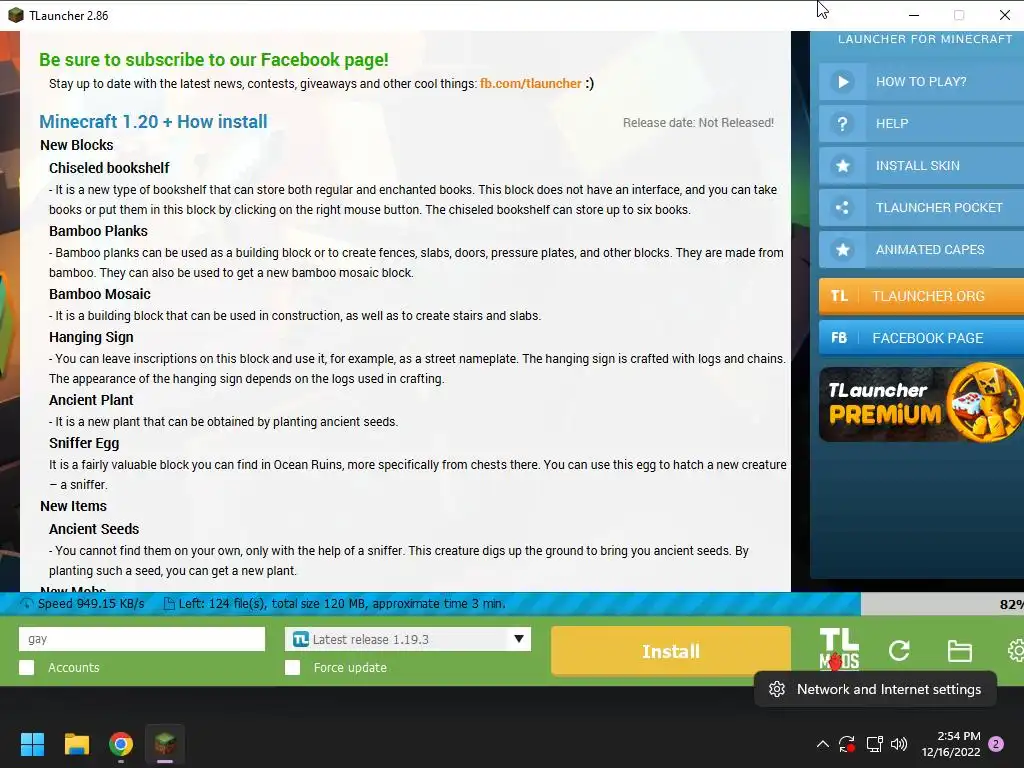Click the refresh arrow icon
Screen dimensions: 1024x768
tap(899, 650)
